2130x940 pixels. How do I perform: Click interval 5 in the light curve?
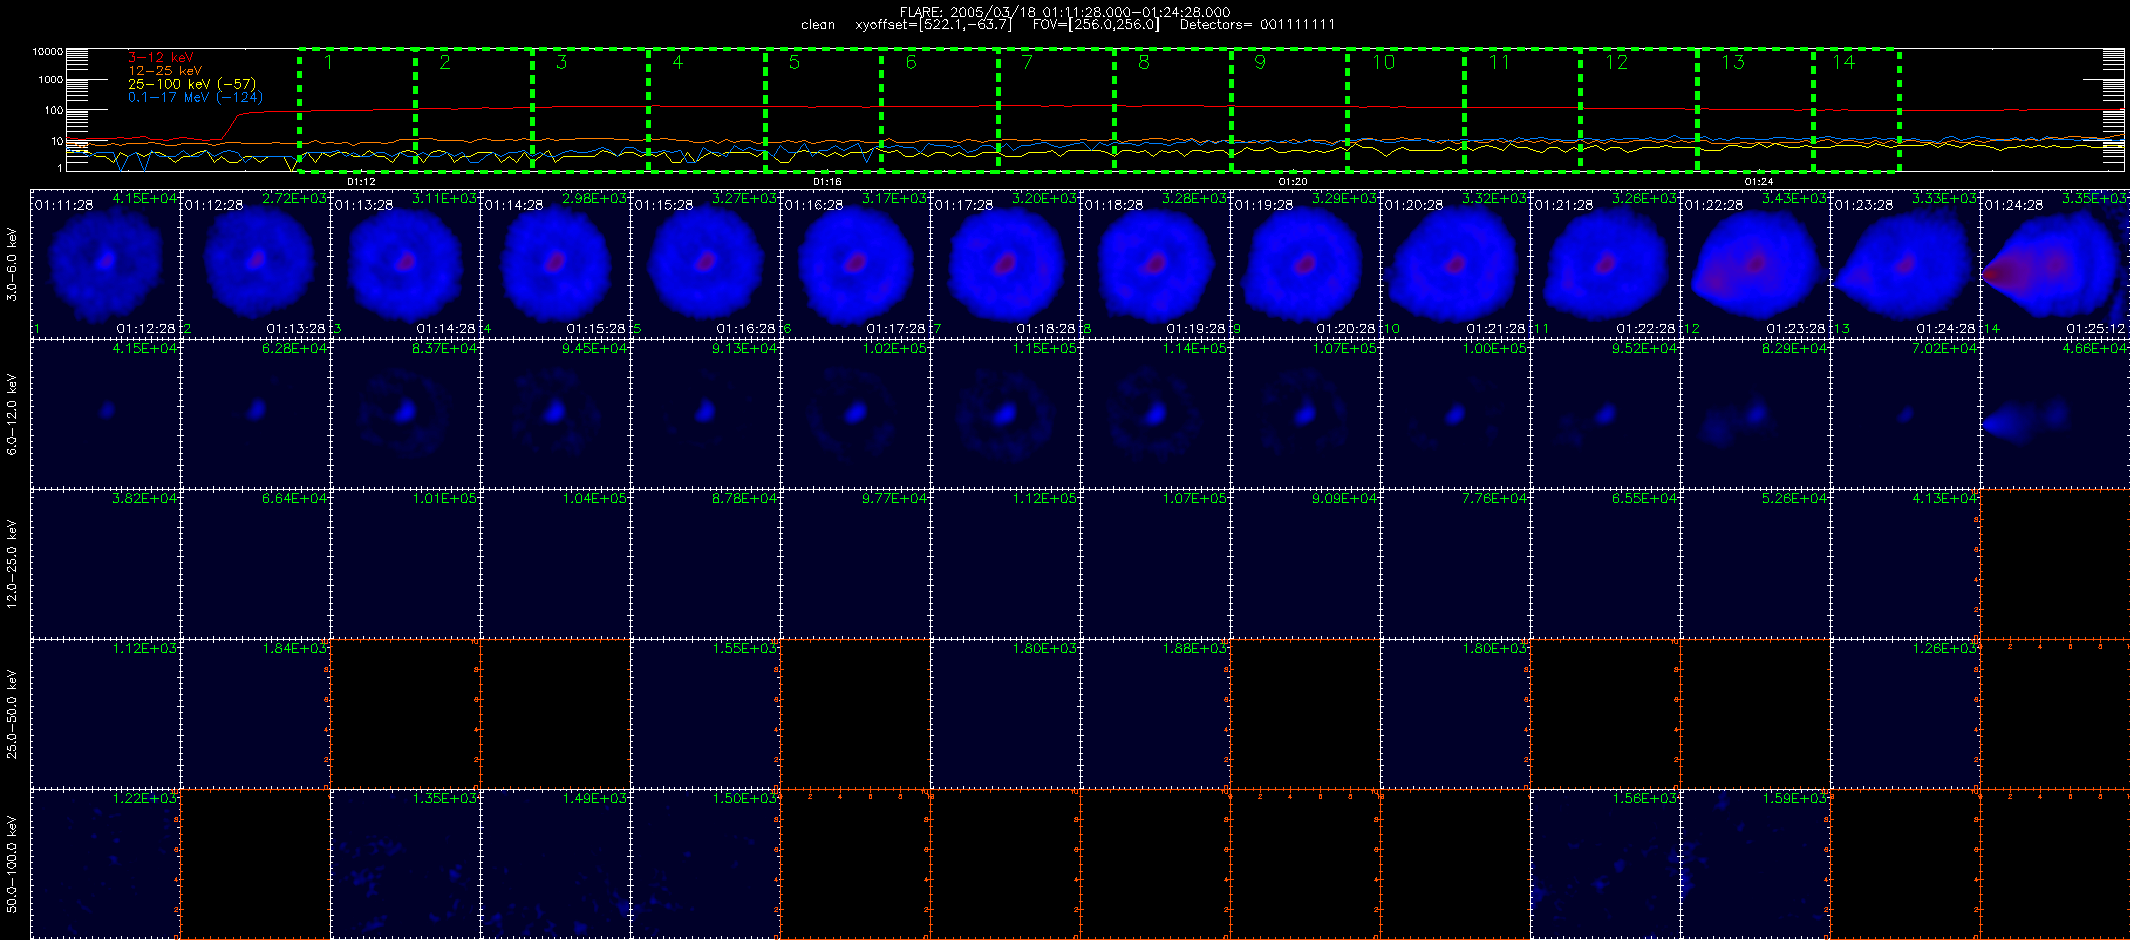point(823,110)
